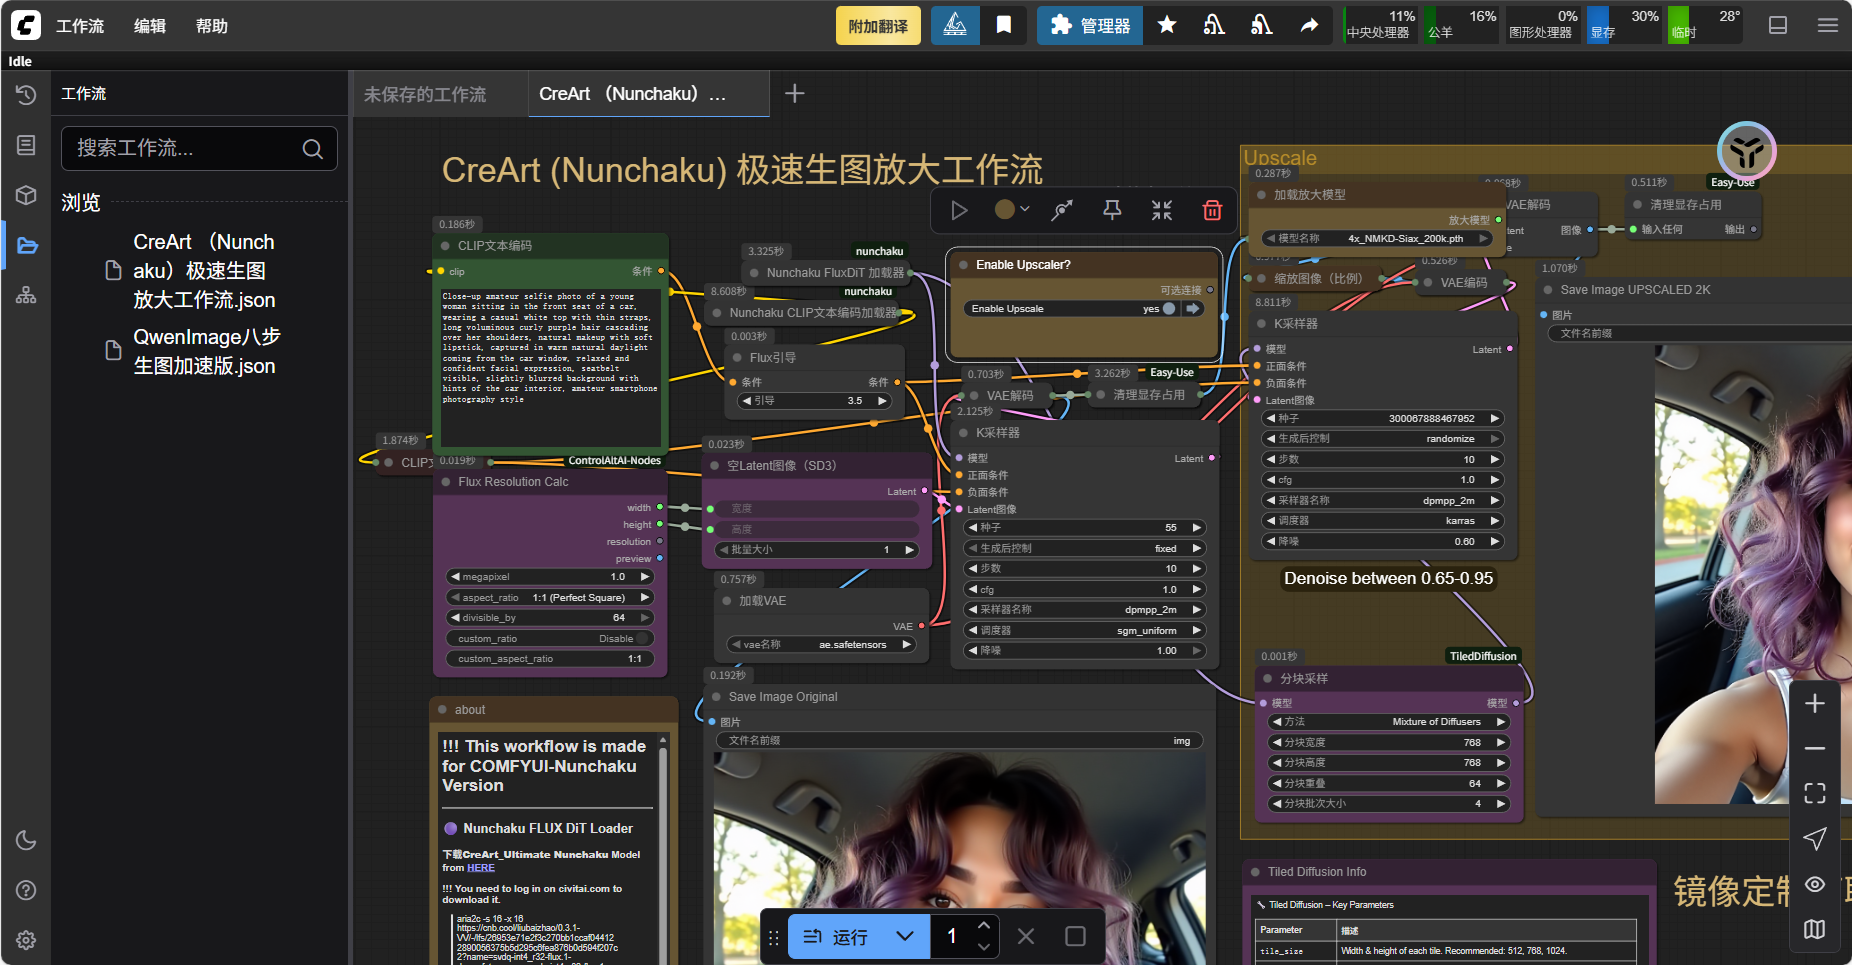Run the workflow with the 运行 button
Image resolution: width=1852 pixels, height=965 pixels.
pyautogui.click(x=845, y=936)
